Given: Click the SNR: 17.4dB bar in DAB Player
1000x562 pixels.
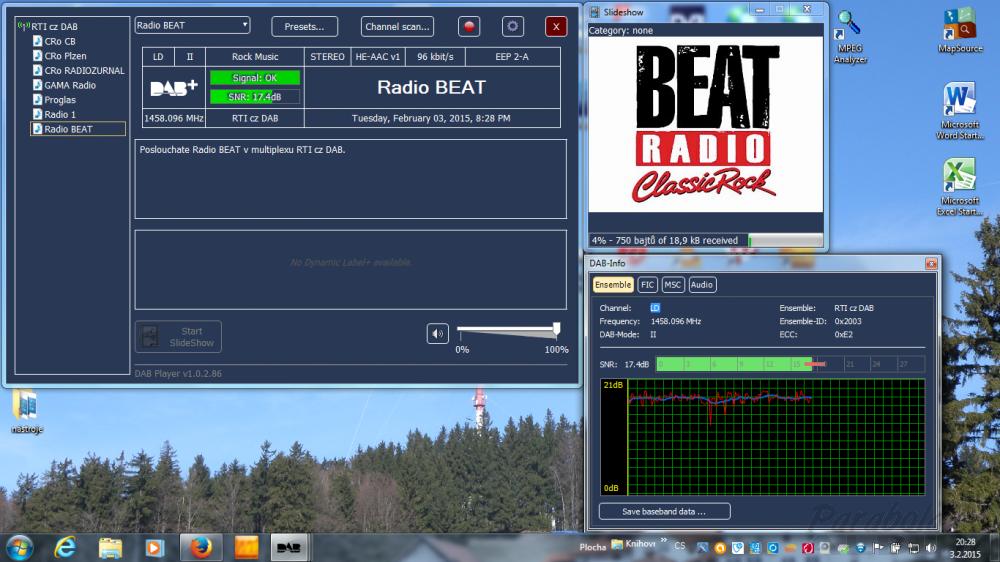Looking at the screenshot, I should (x=254, y=97).
